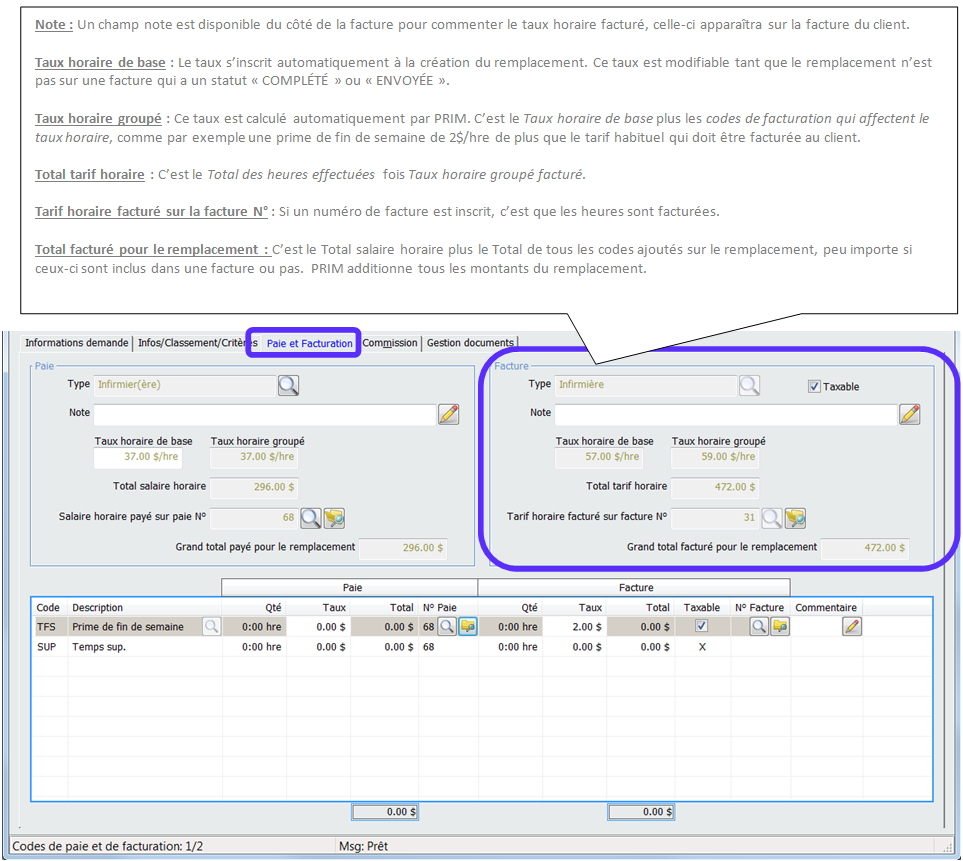Screen dimensions: 963x861
Task: Open the Infos/Classement/Critères tab
Action: [x=190, y=343]
